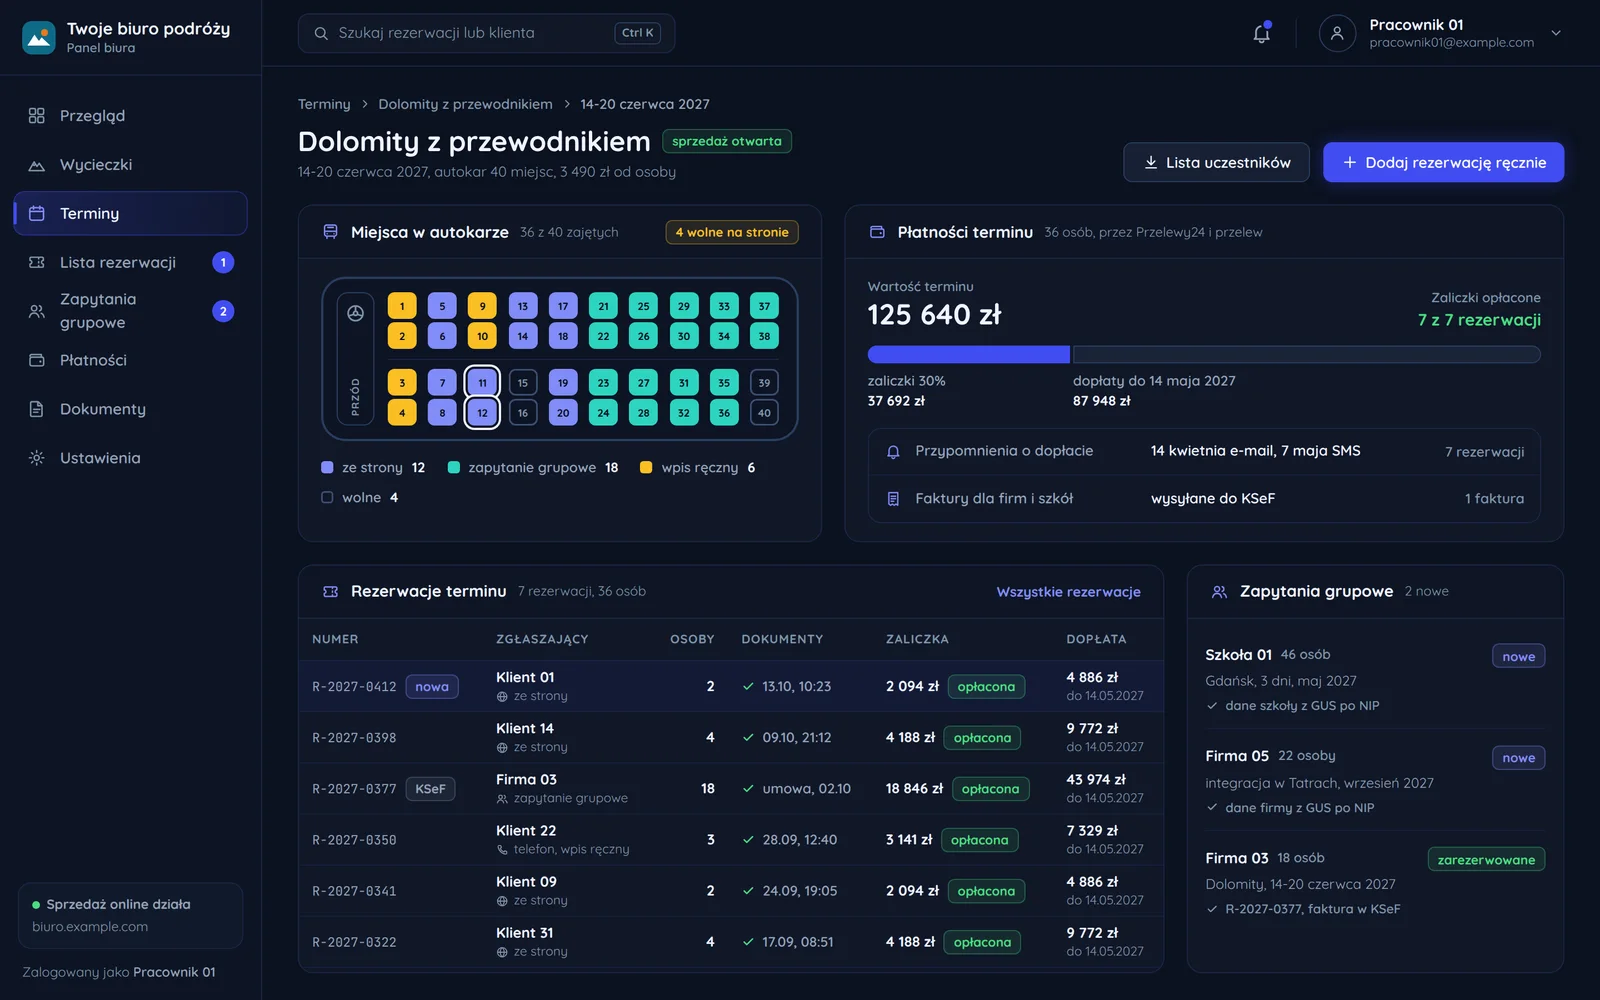Select free seat 39 in bus

[764, 383]
